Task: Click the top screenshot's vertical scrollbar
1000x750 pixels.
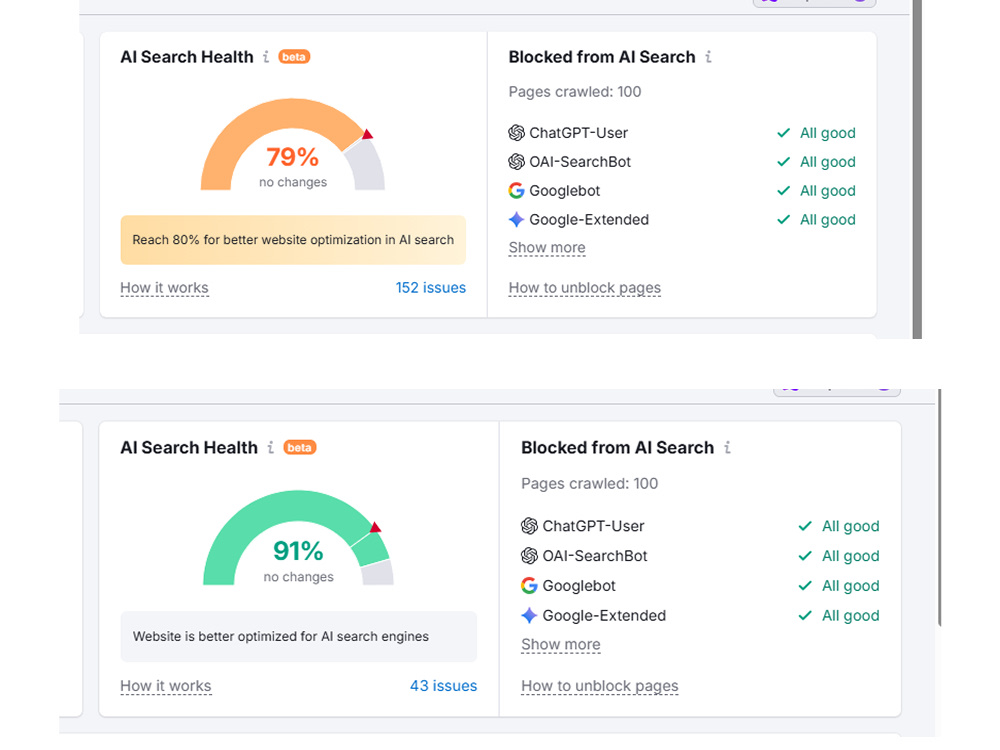Action: 917,169
